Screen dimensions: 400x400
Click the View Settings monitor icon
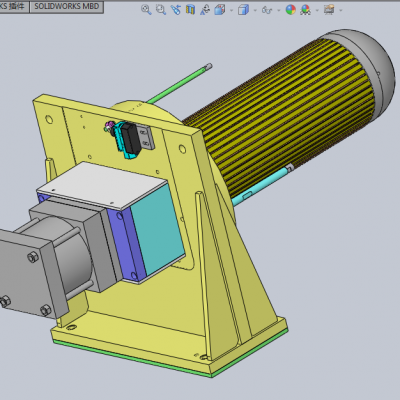pos(329,10)
